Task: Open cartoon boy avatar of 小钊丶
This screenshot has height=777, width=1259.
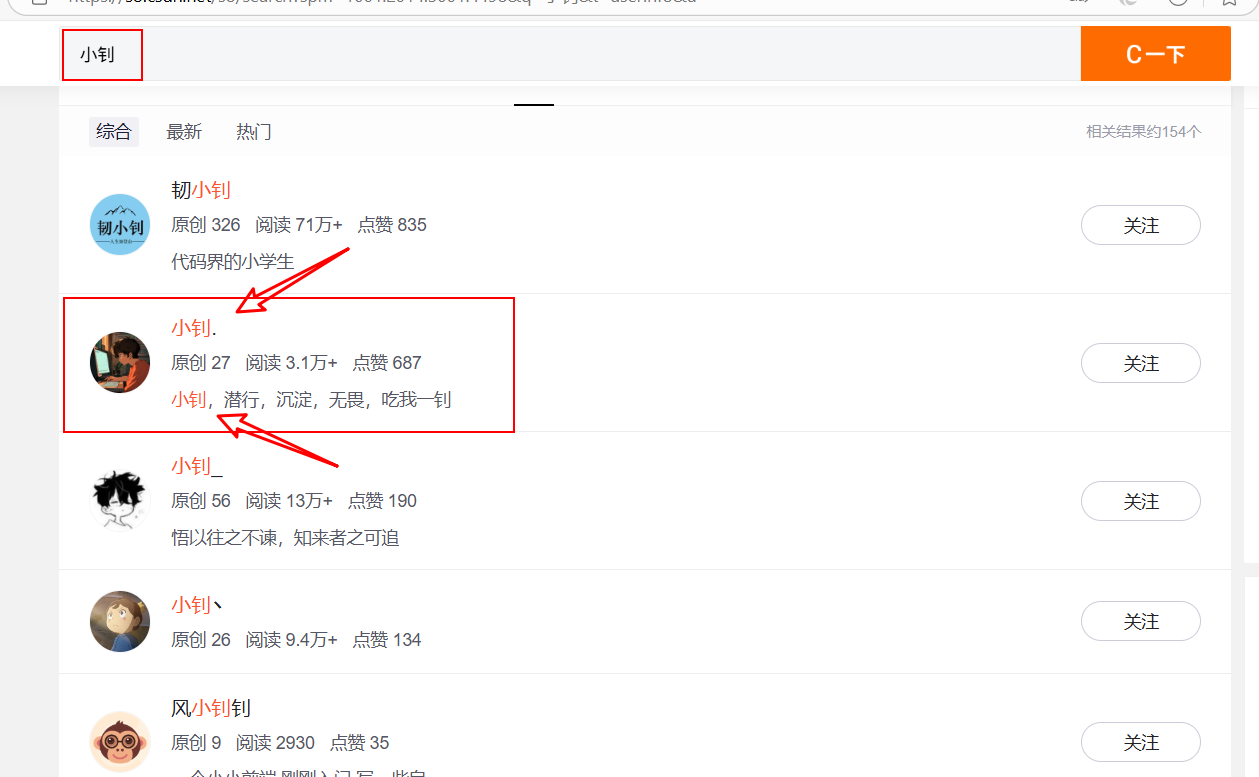Action: click(120, 621)
